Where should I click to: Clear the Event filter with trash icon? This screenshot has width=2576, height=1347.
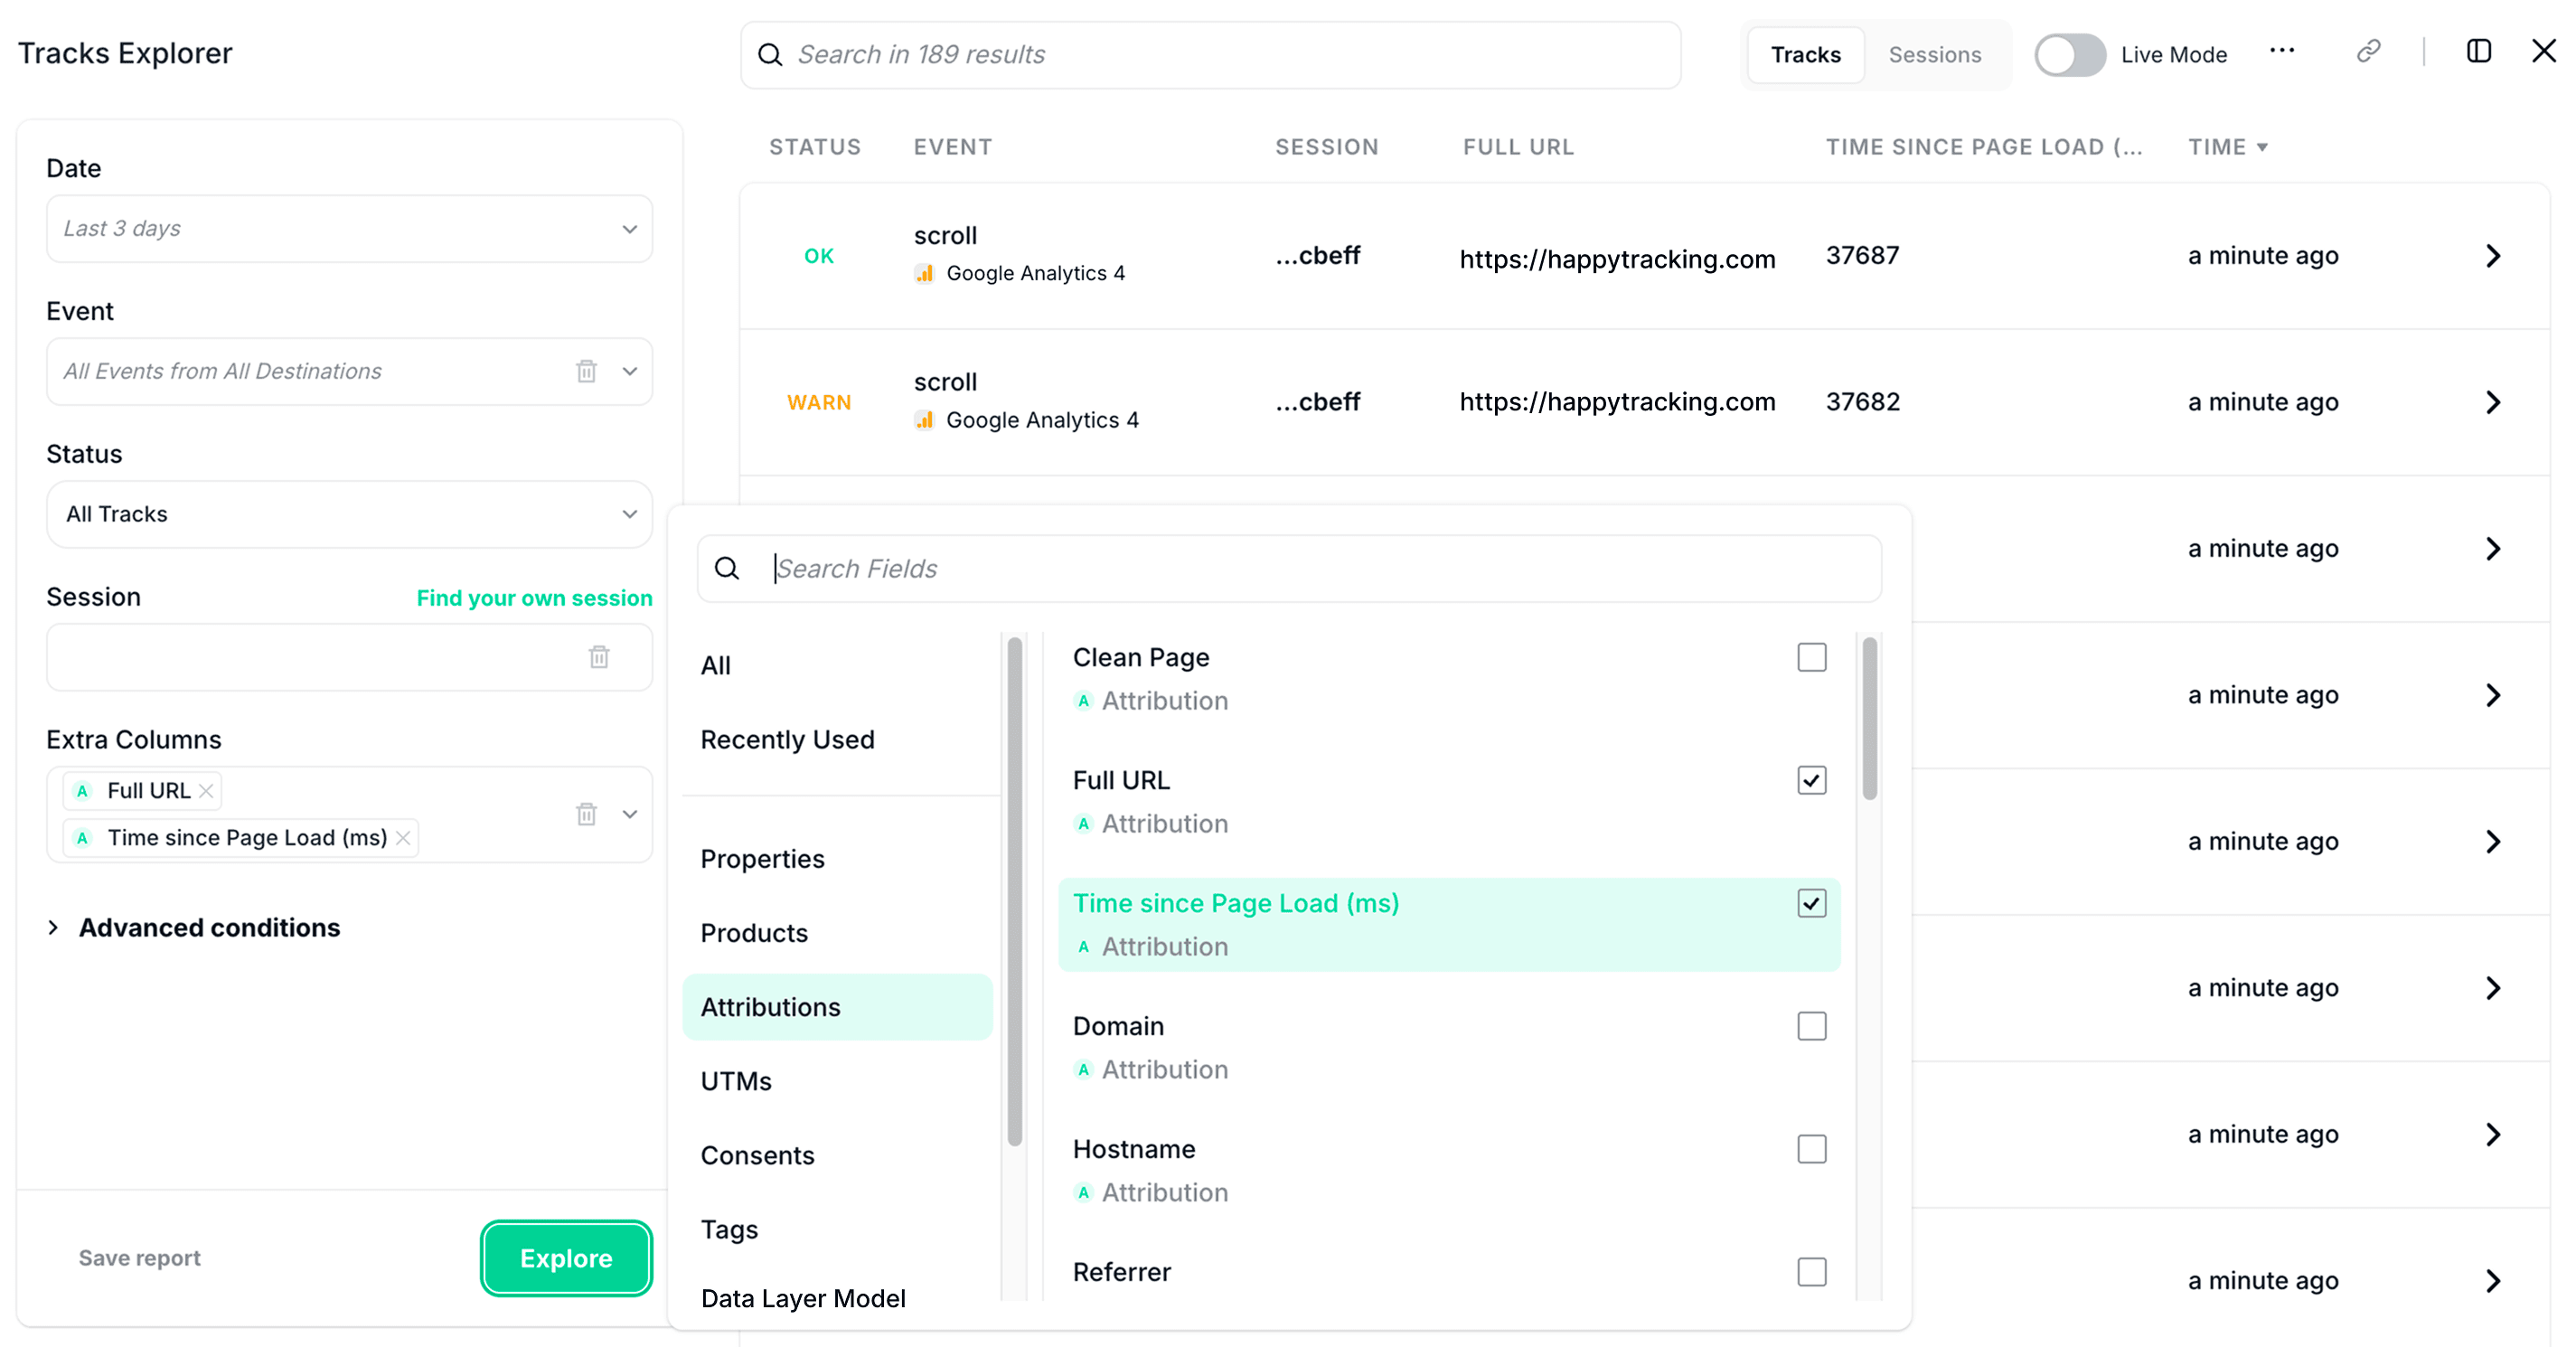coord(586,371)
